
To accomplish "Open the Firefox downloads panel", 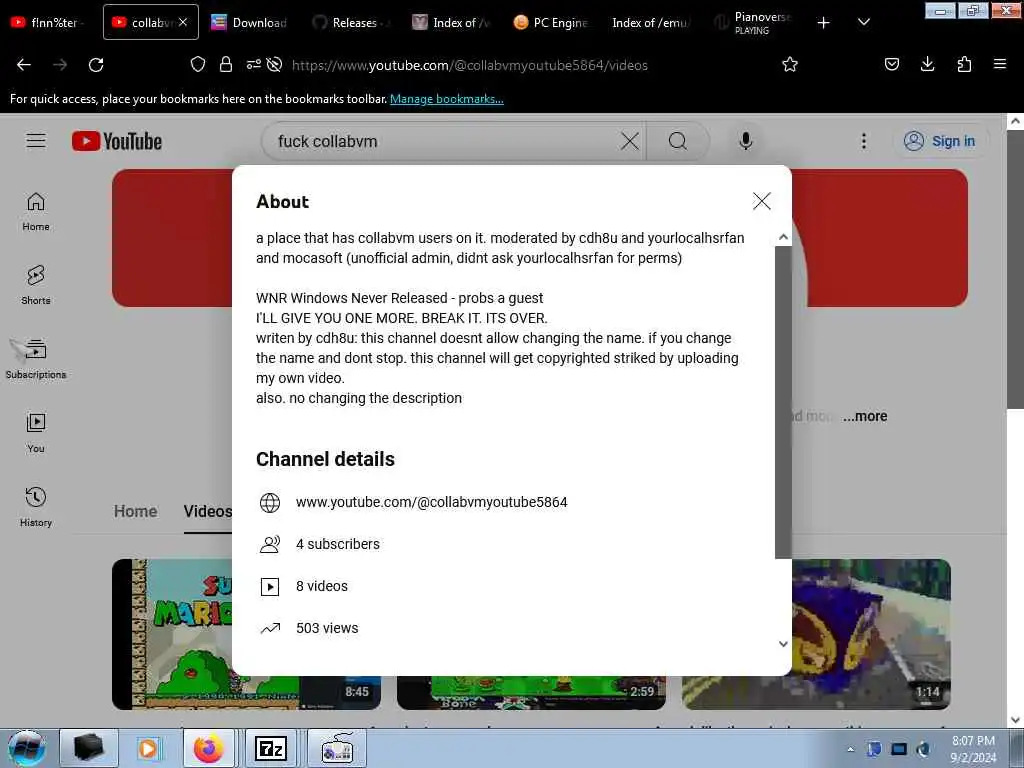I will coord(927,64).
